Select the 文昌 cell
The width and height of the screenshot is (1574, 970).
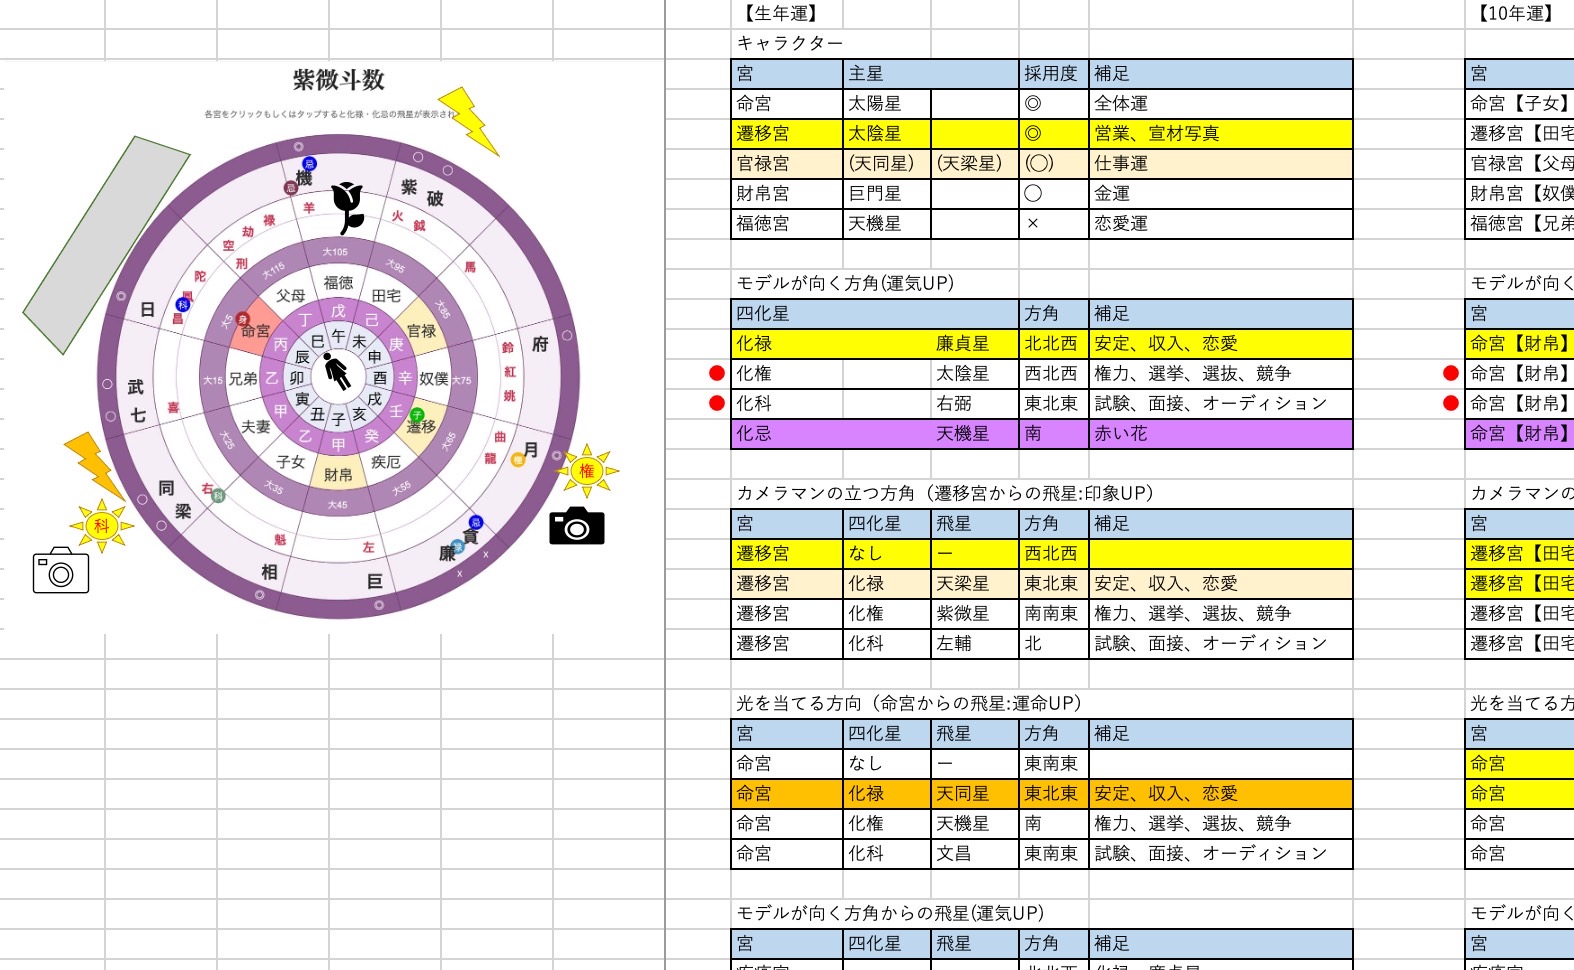coord(975,854)
